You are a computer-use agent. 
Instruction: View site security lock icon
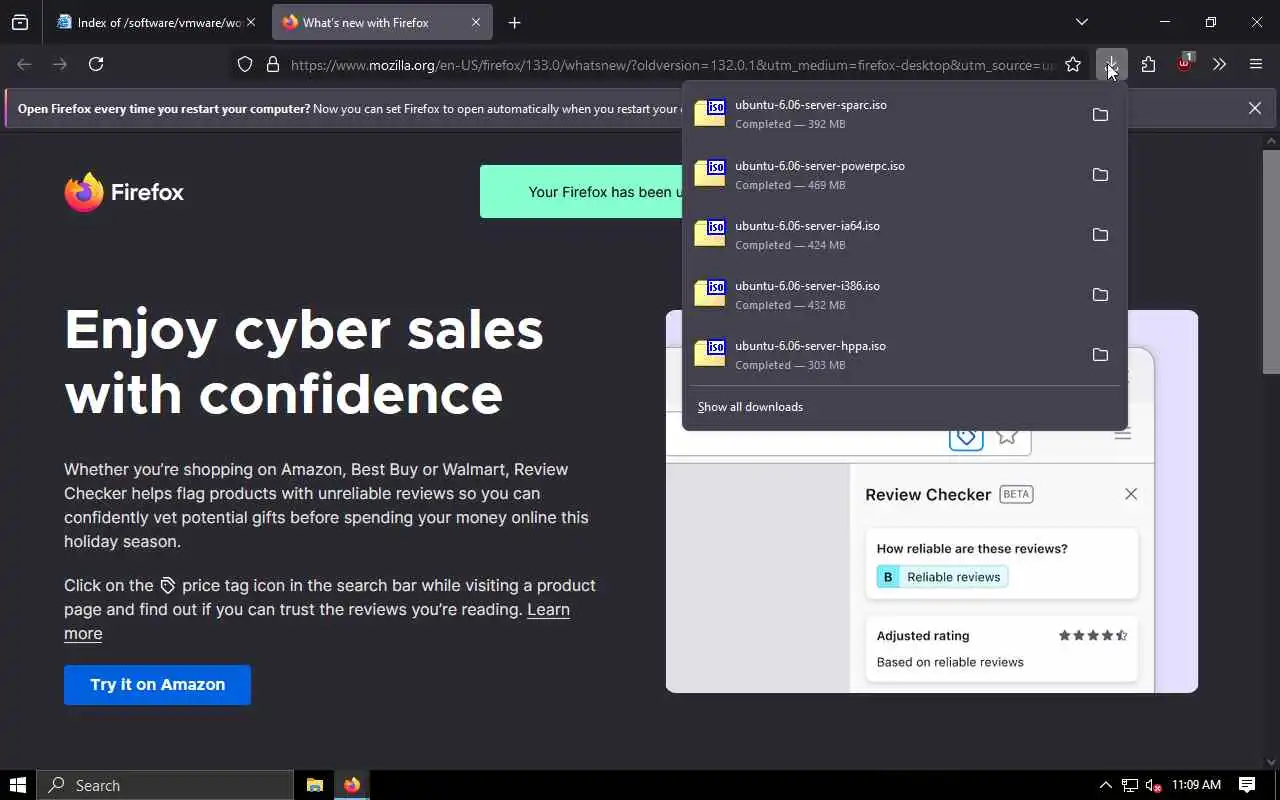click(x=272, y=64)
